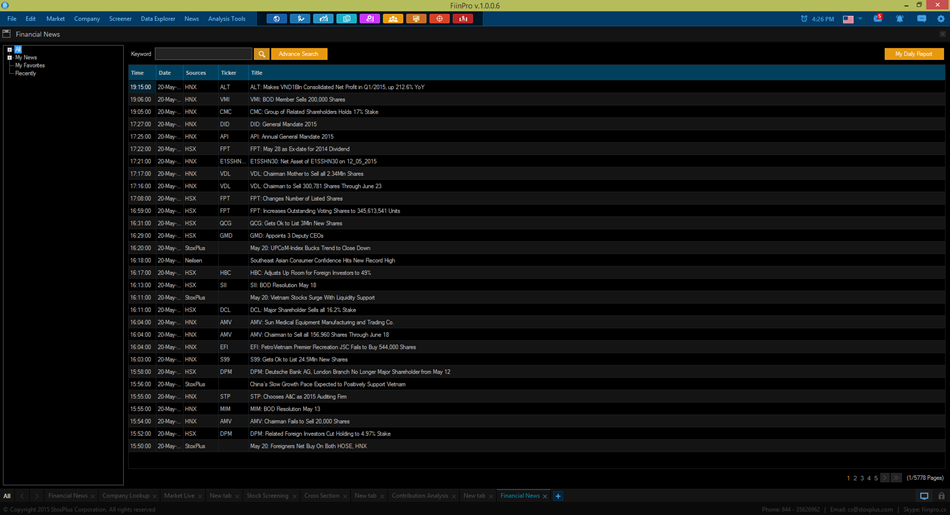
Task: Open the globe market overview toolbar icon
Action: click(276, 19)
